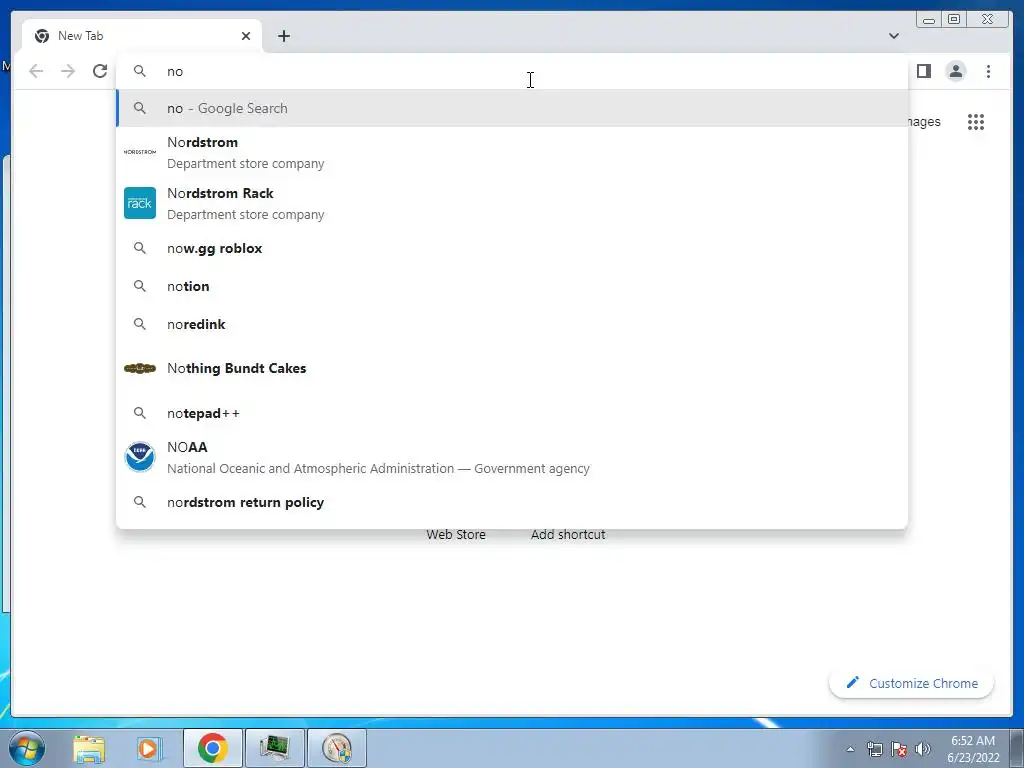The width and height of the screenshot is (1024, 768).
Task: Show hidden tray icons arrow
Action: pyautogui.click(x=850, y=749)
